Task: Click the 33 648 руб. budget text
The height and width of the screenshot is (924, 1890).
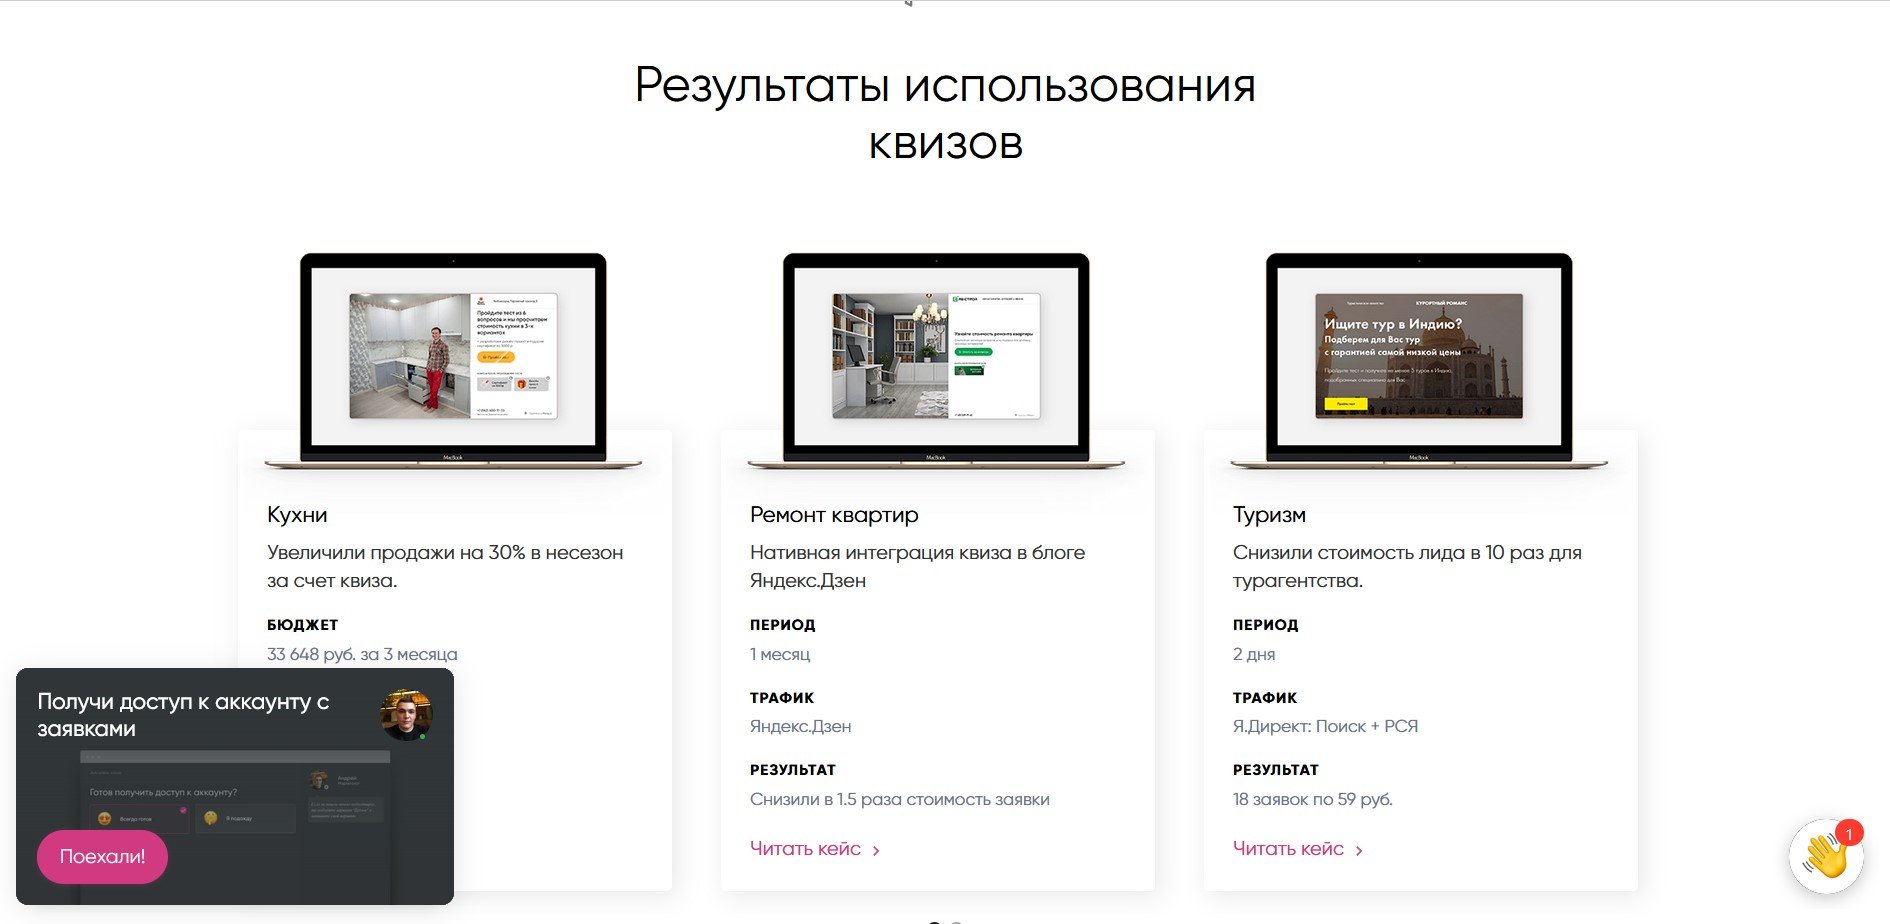Action: [362, 654]
